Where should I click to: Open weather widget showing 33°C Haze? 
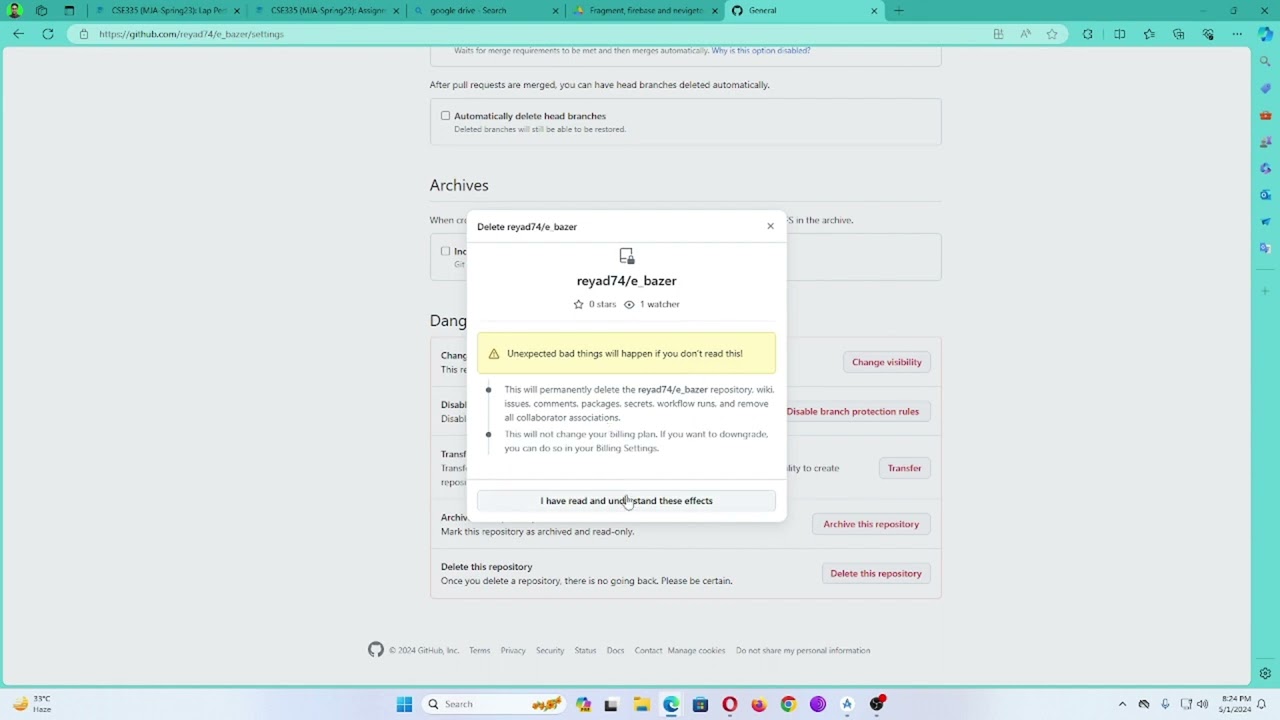click(x=32, y=704)
